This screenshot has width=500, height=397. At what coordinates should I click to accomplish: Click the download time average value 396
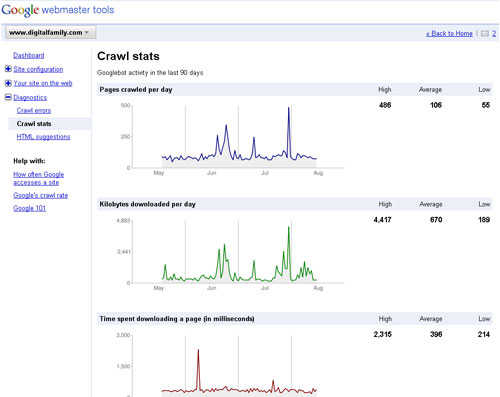[436, 334]
